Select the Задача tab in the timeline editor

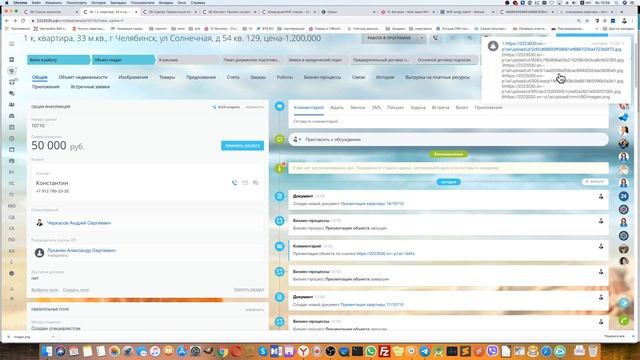[x=418, y=107]
